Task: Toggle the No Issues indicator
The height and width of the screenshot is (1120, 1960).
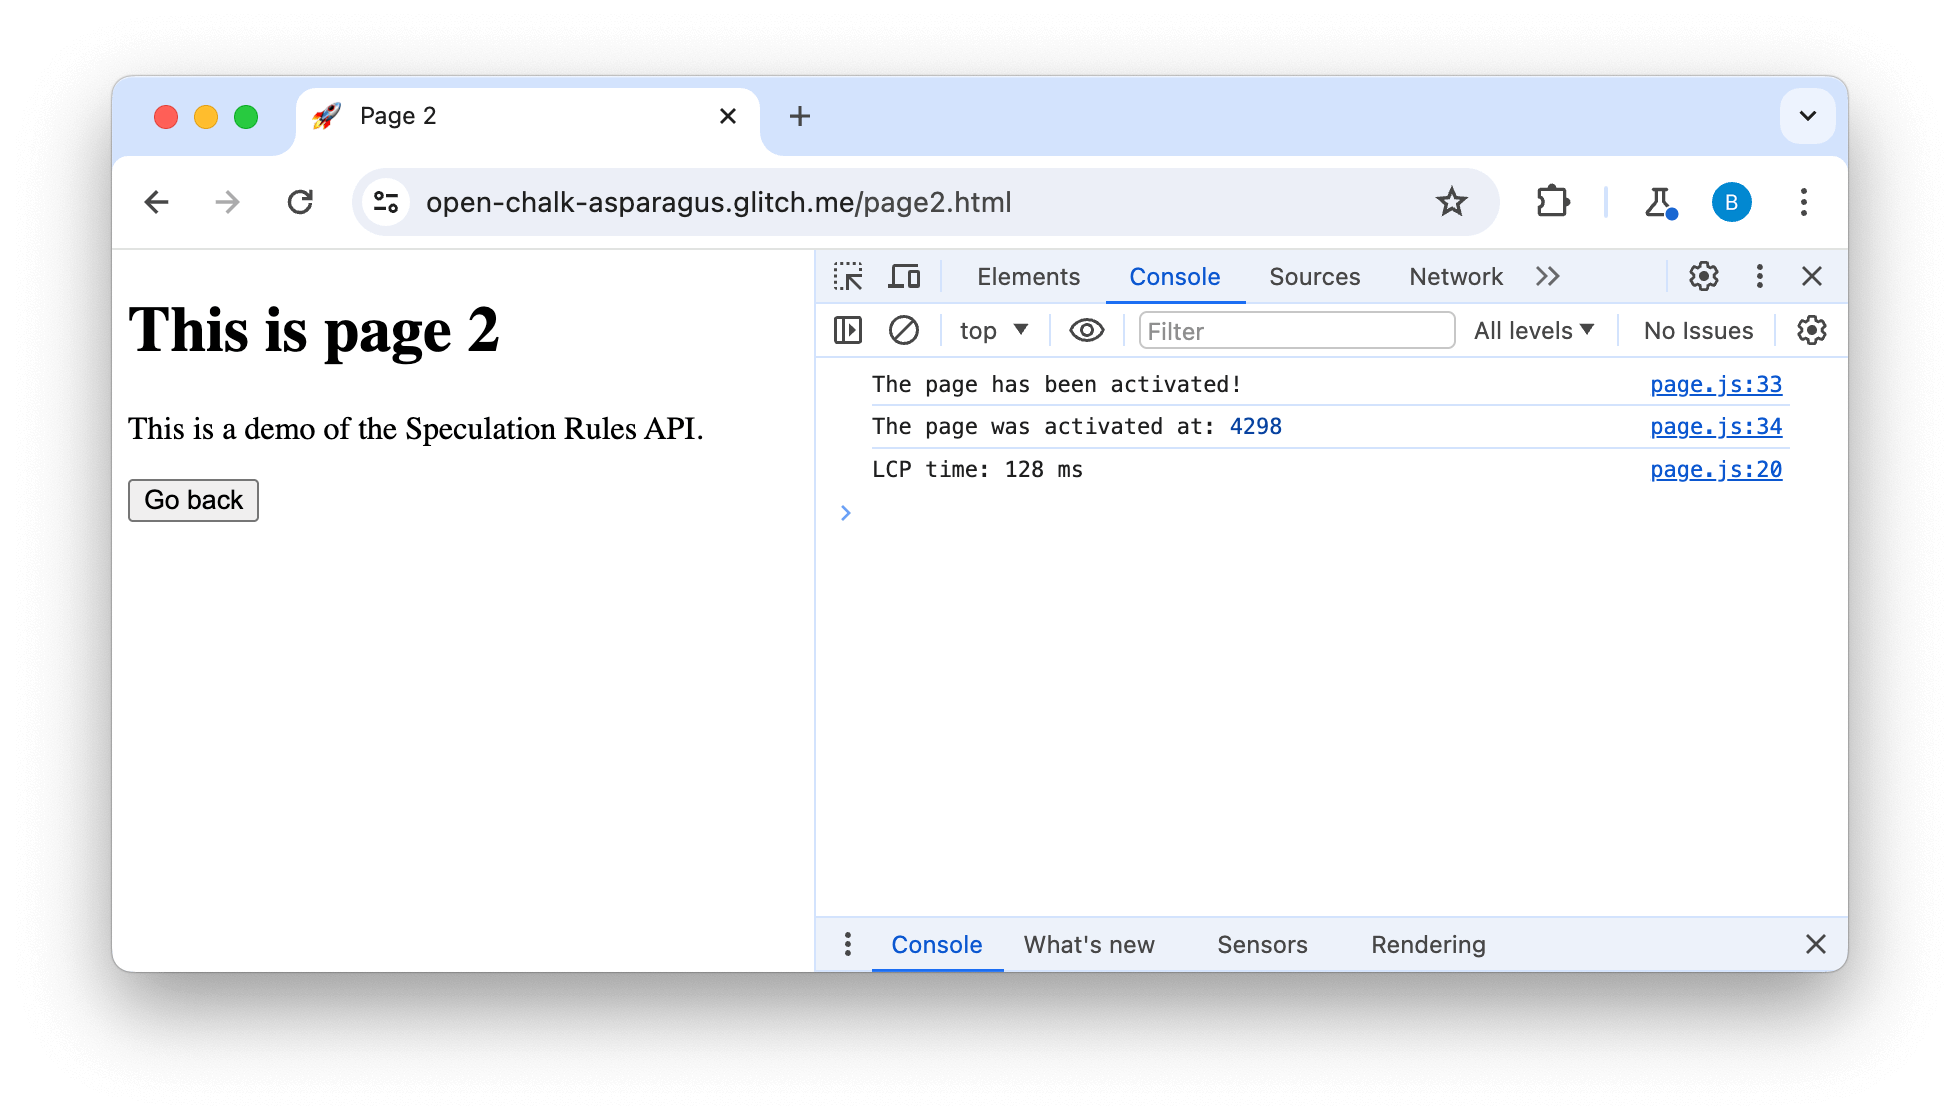Action: tap(1698, 330)
